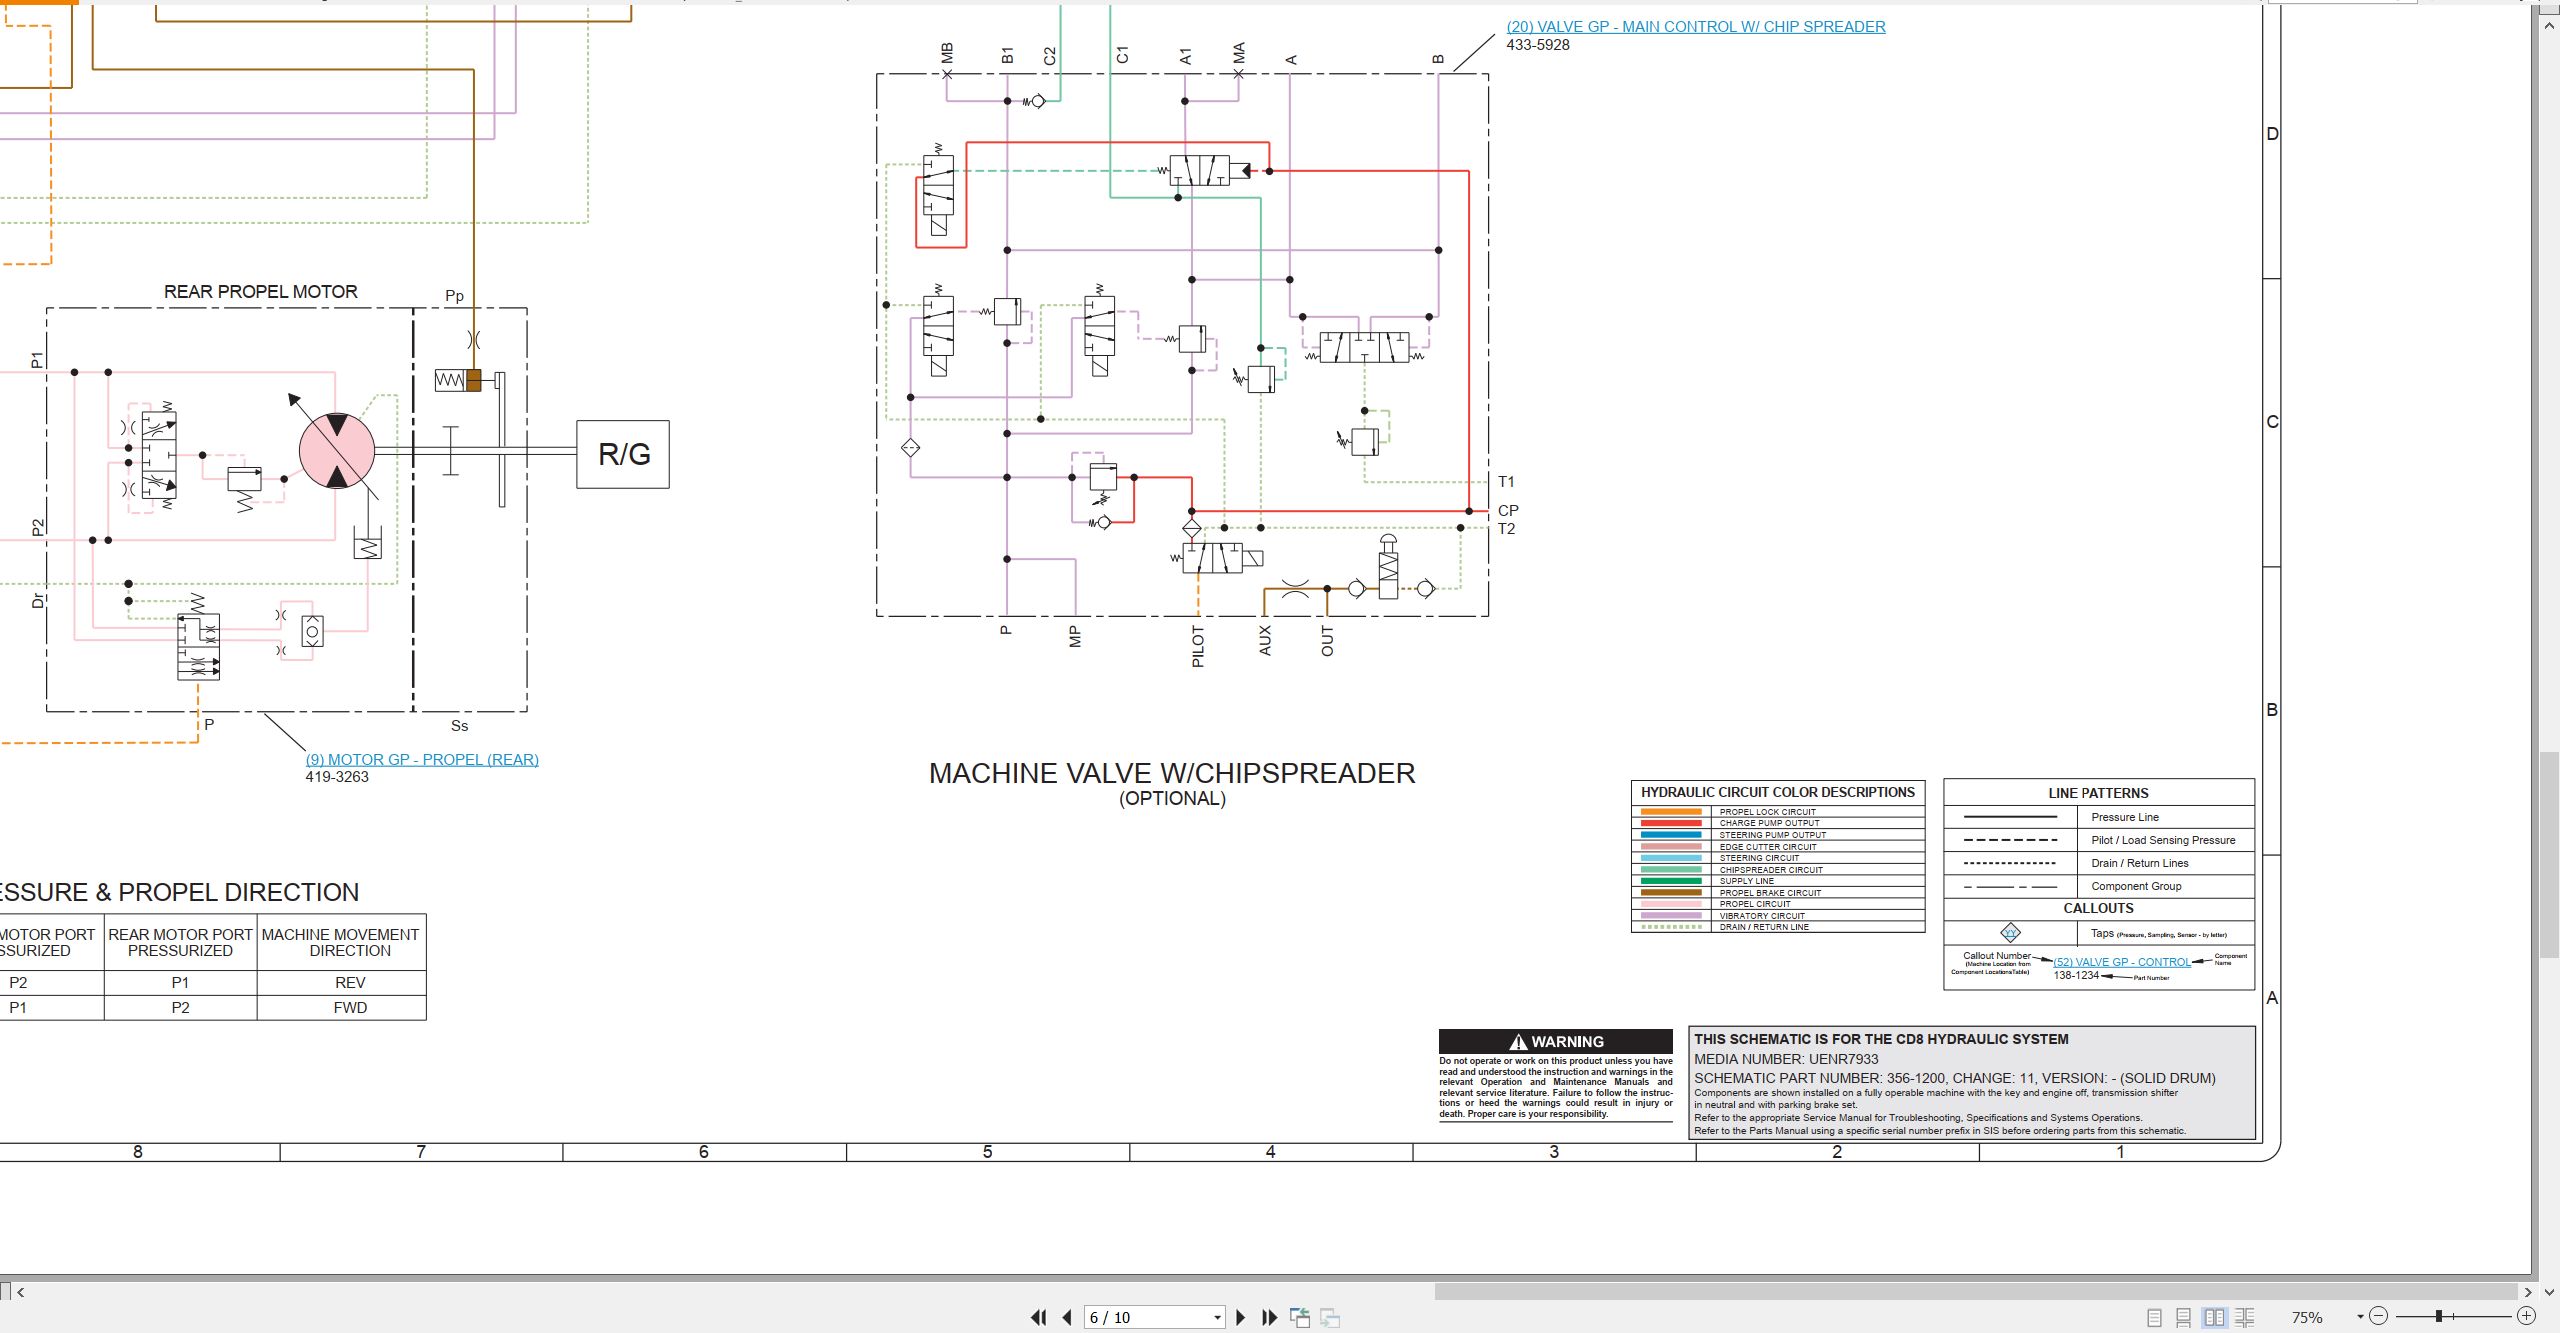
Task: Click the horizontal scrollbar right arrow
Action: tap(2527, 1292)
